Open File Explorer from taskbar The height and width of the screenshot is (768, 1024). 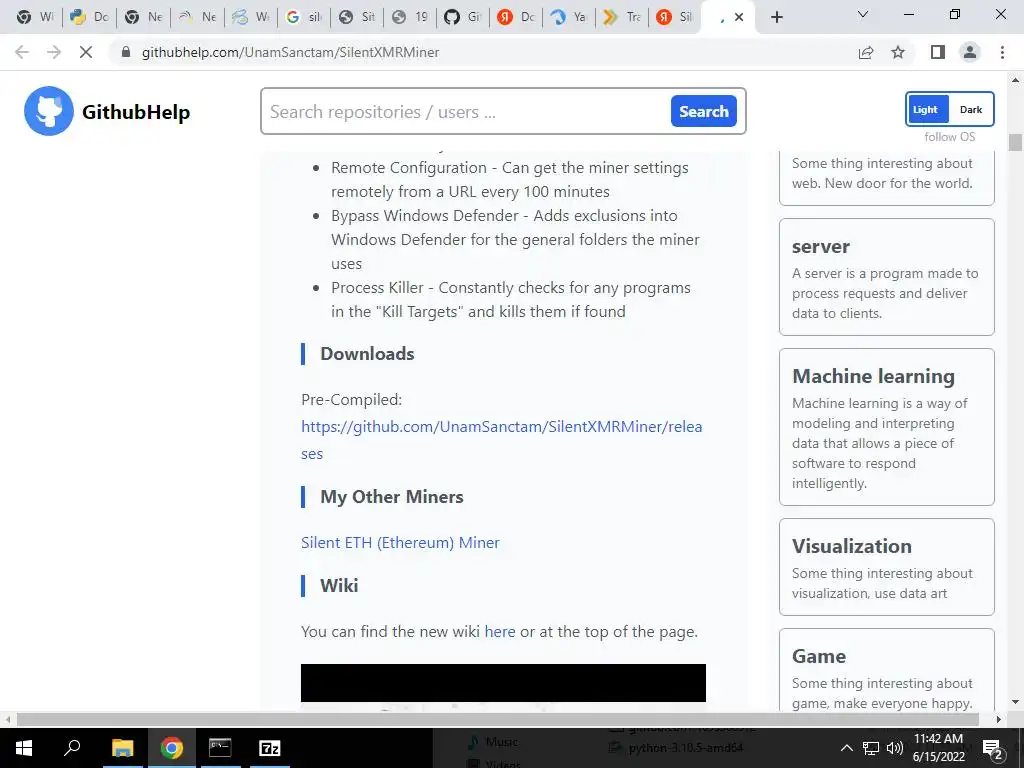click(x=122, y=748)
